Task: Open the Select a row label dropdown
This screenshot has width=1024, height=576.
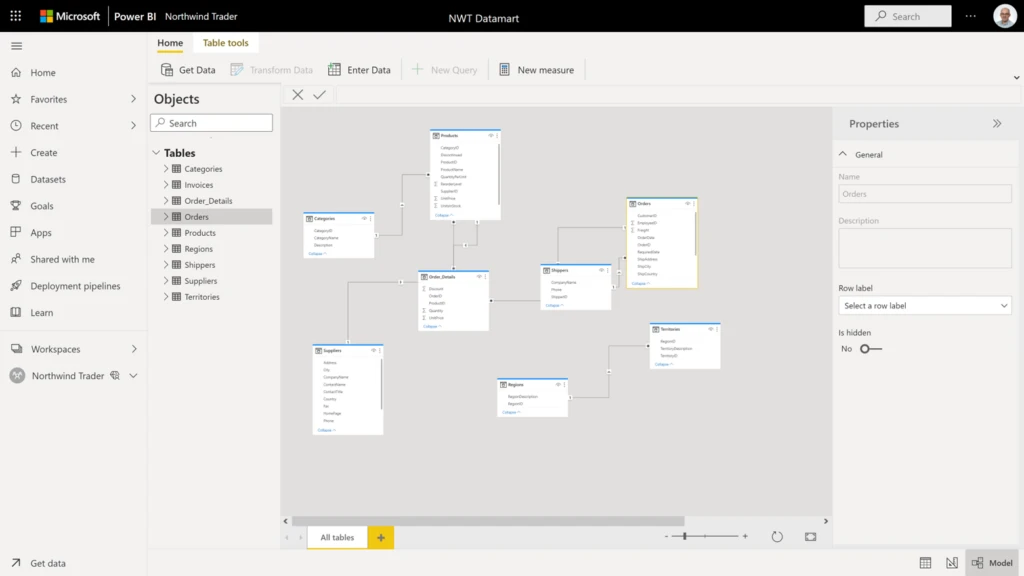Action: pos(924,305)
